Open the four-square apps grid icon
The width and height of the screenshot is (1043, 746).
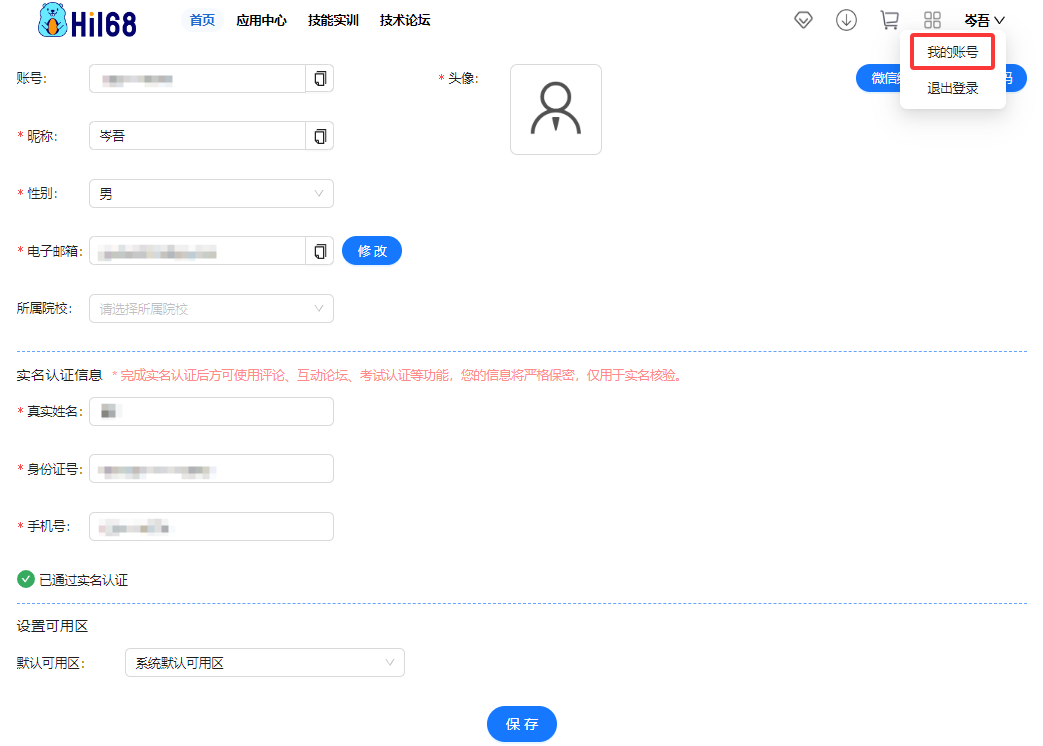(x=932, y=20)
